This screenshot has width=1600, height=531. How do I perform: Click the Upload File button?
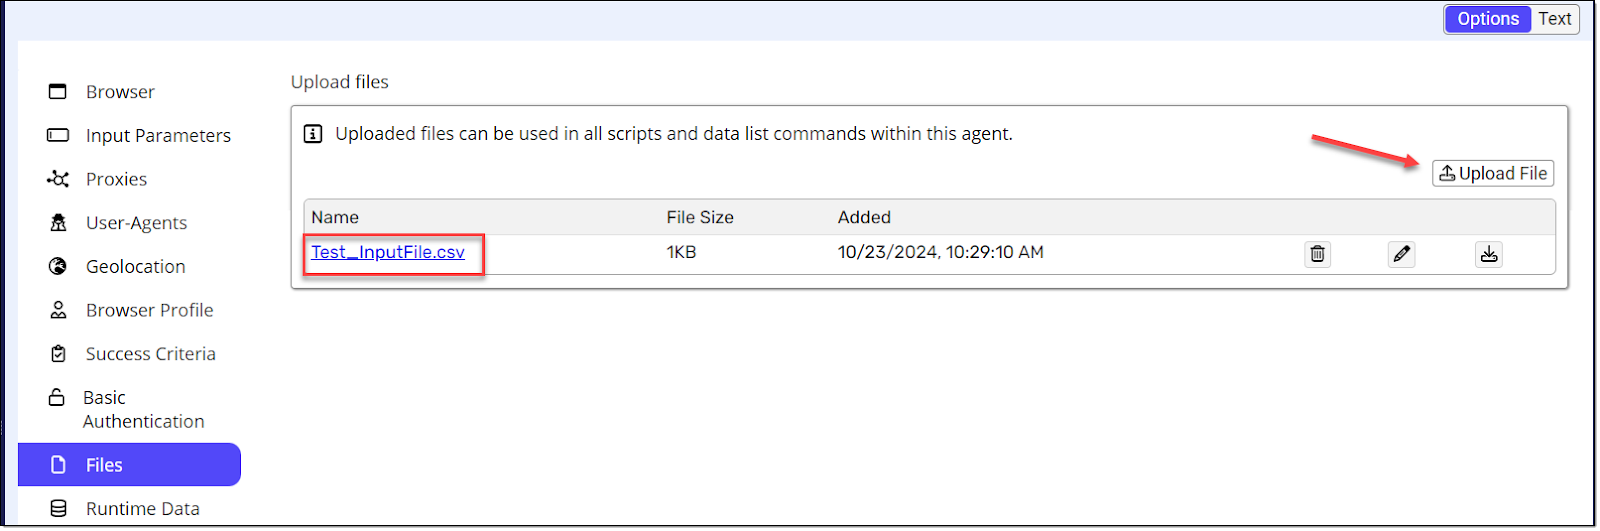coord(1493,174)
